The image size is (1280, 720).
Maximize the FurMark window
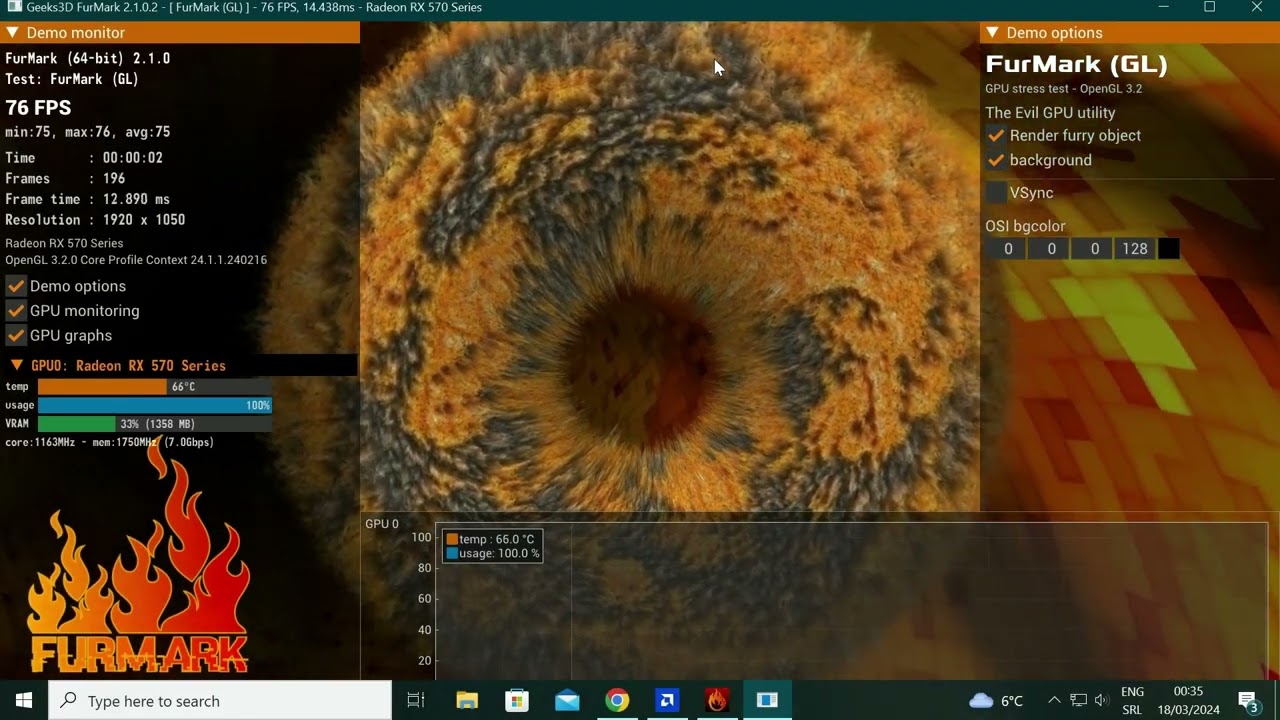[x=1209, y=7]
